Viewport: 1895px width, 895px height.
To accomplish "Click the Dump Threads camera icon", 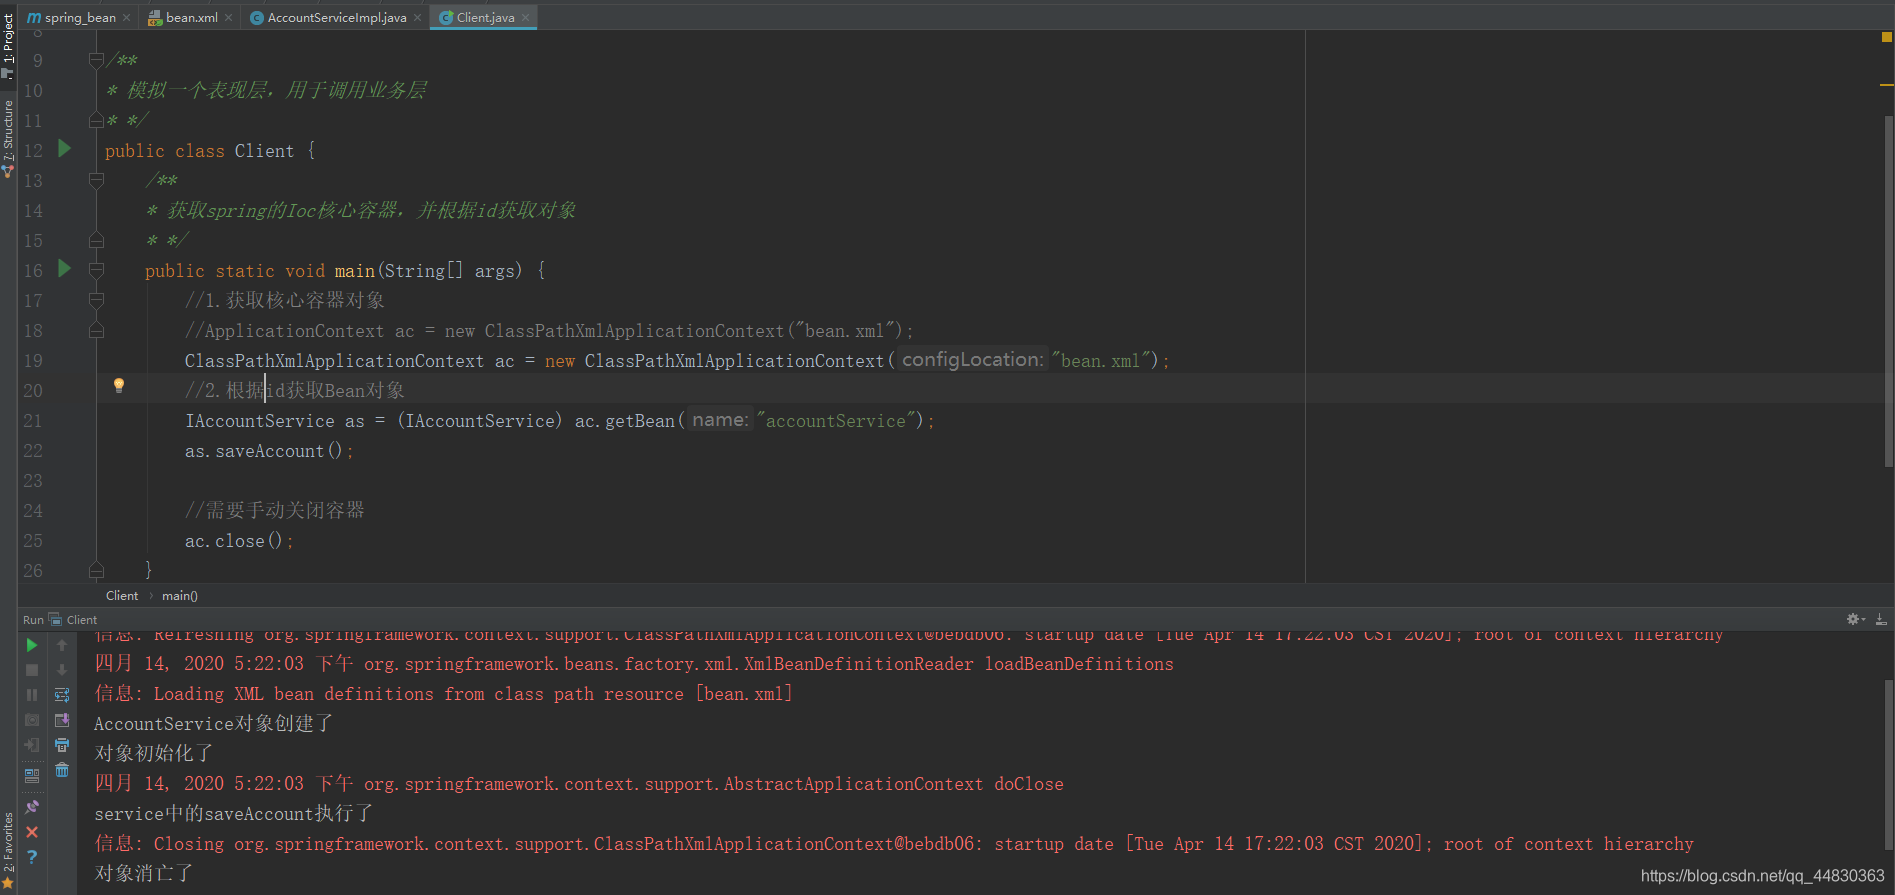I will 32,720.
